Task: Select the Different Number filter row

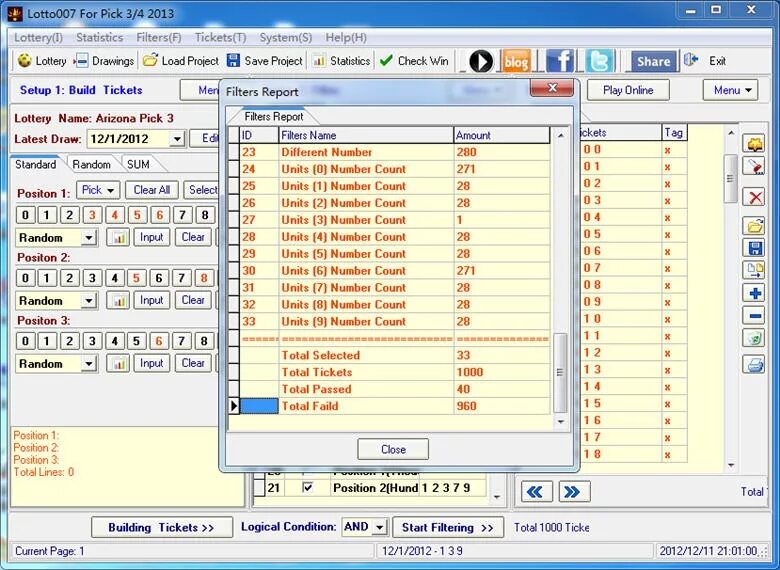Action: click(390, 152)
